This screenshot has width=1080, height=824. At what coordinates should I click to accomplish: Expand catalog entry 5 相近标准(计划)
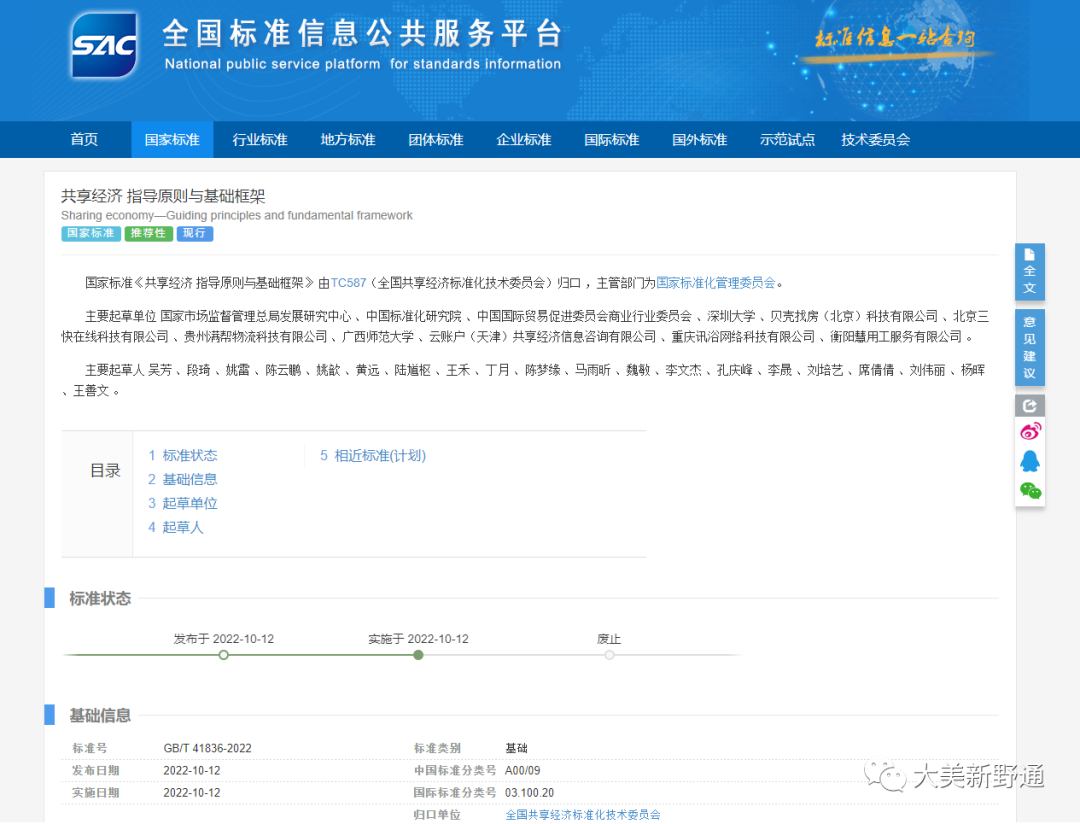pos(372,455)
